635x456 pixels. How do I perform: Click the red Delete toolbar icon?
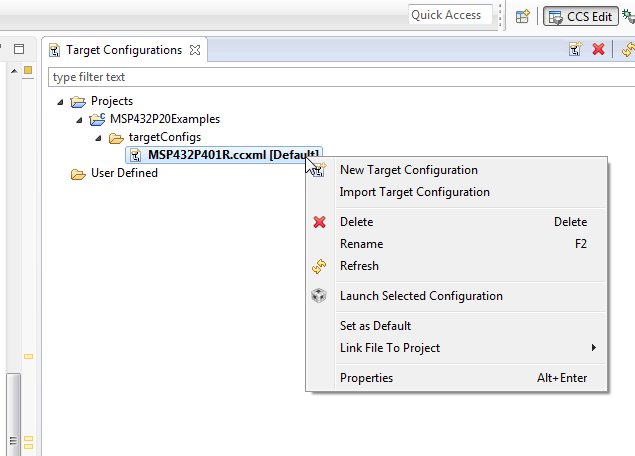[x=599, y=49]
